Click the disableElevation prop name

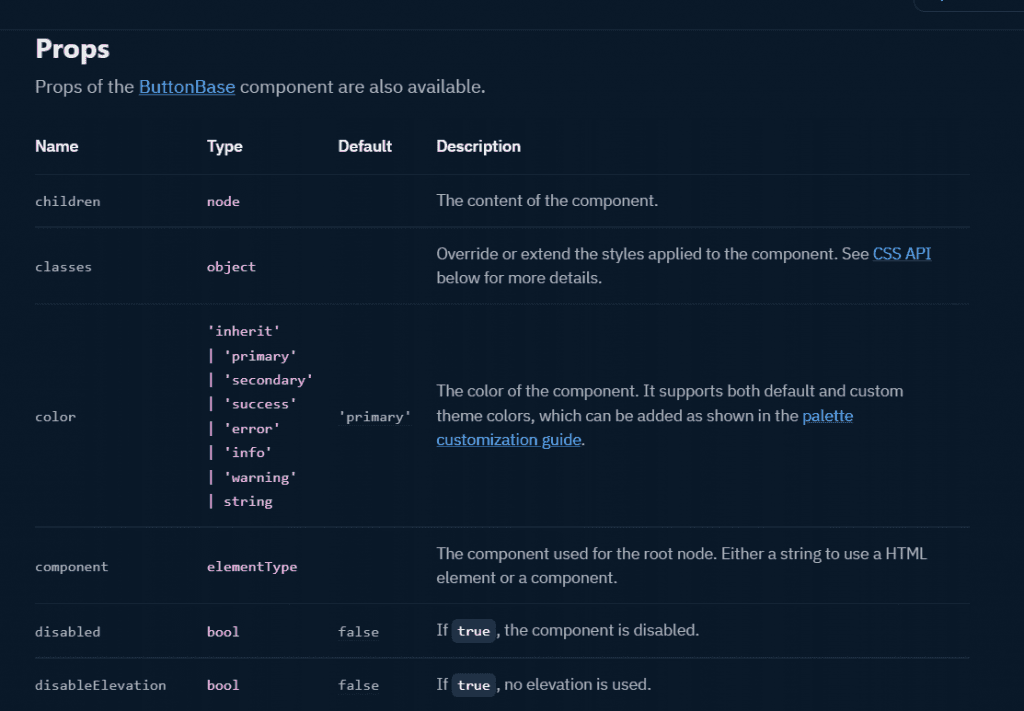[100, 685]
